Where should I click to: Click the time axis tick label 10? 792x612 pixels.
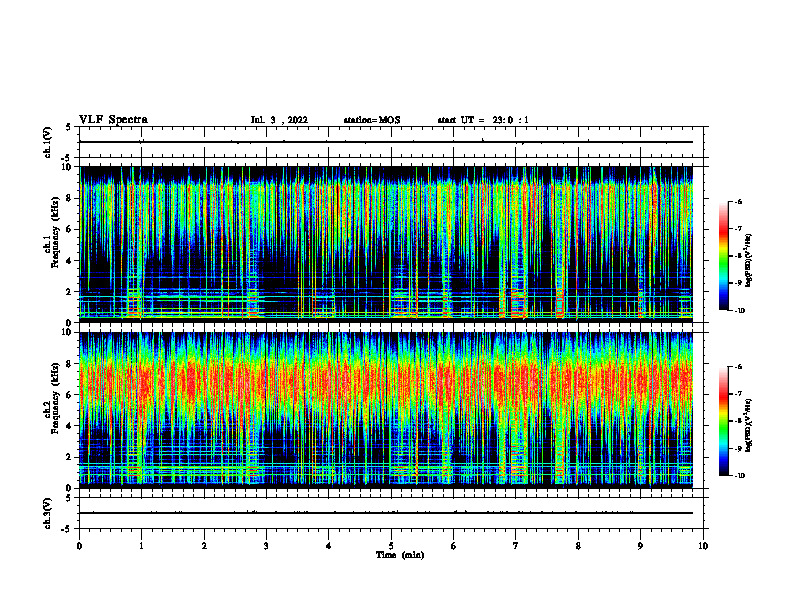click(x=703, y=546)
